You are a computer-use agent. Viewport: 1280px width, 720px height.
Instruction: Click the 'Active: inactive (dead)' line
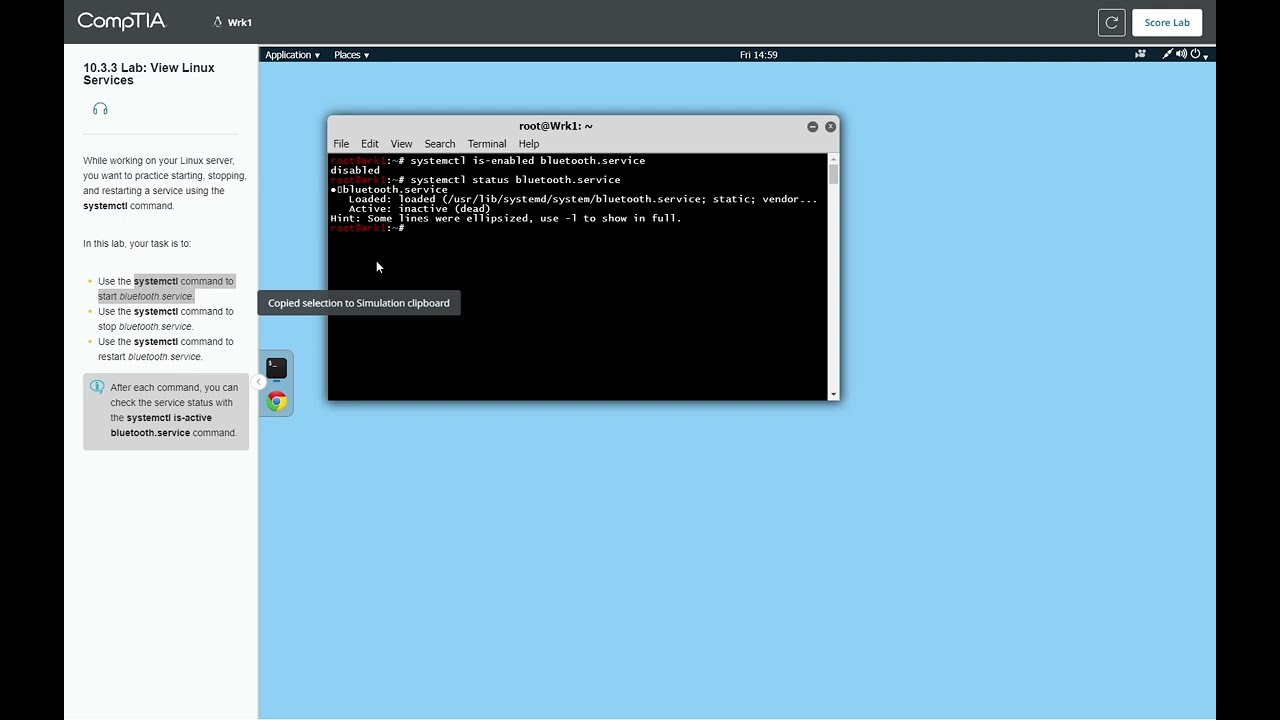click(419, 209)
